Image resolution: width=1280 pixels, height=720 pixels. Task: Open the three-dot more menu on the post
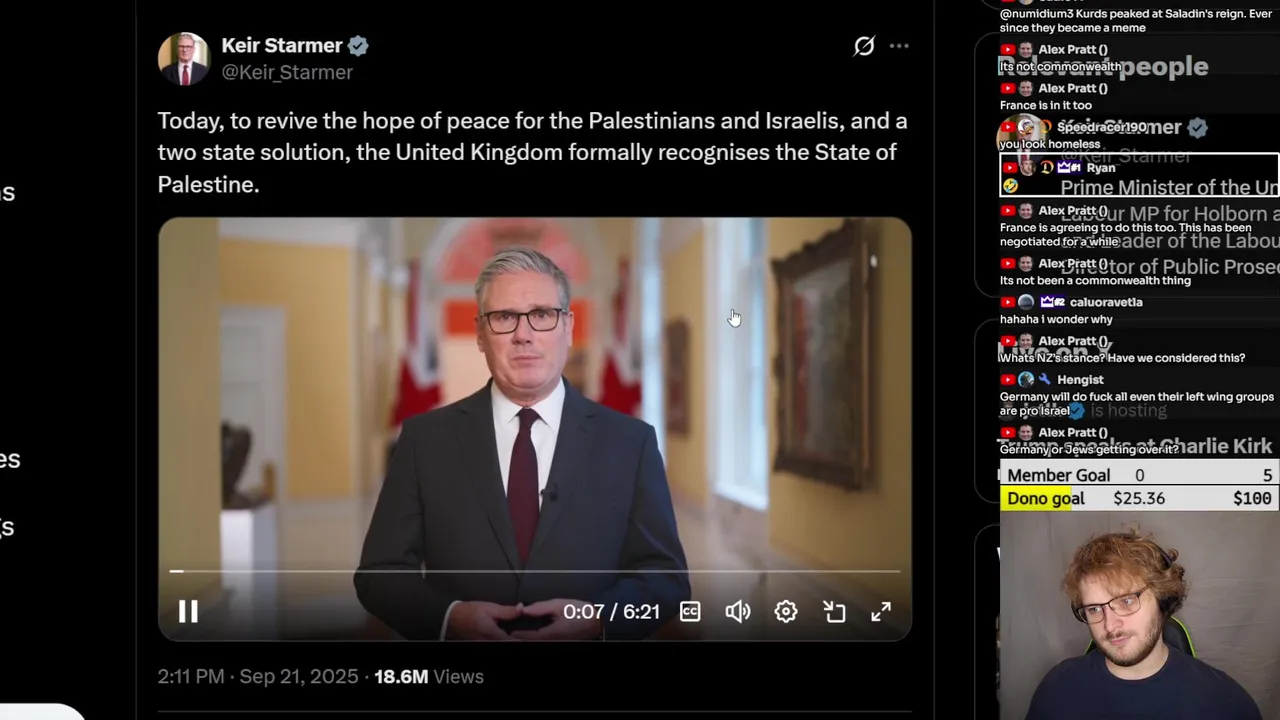[x=899, y=46]
